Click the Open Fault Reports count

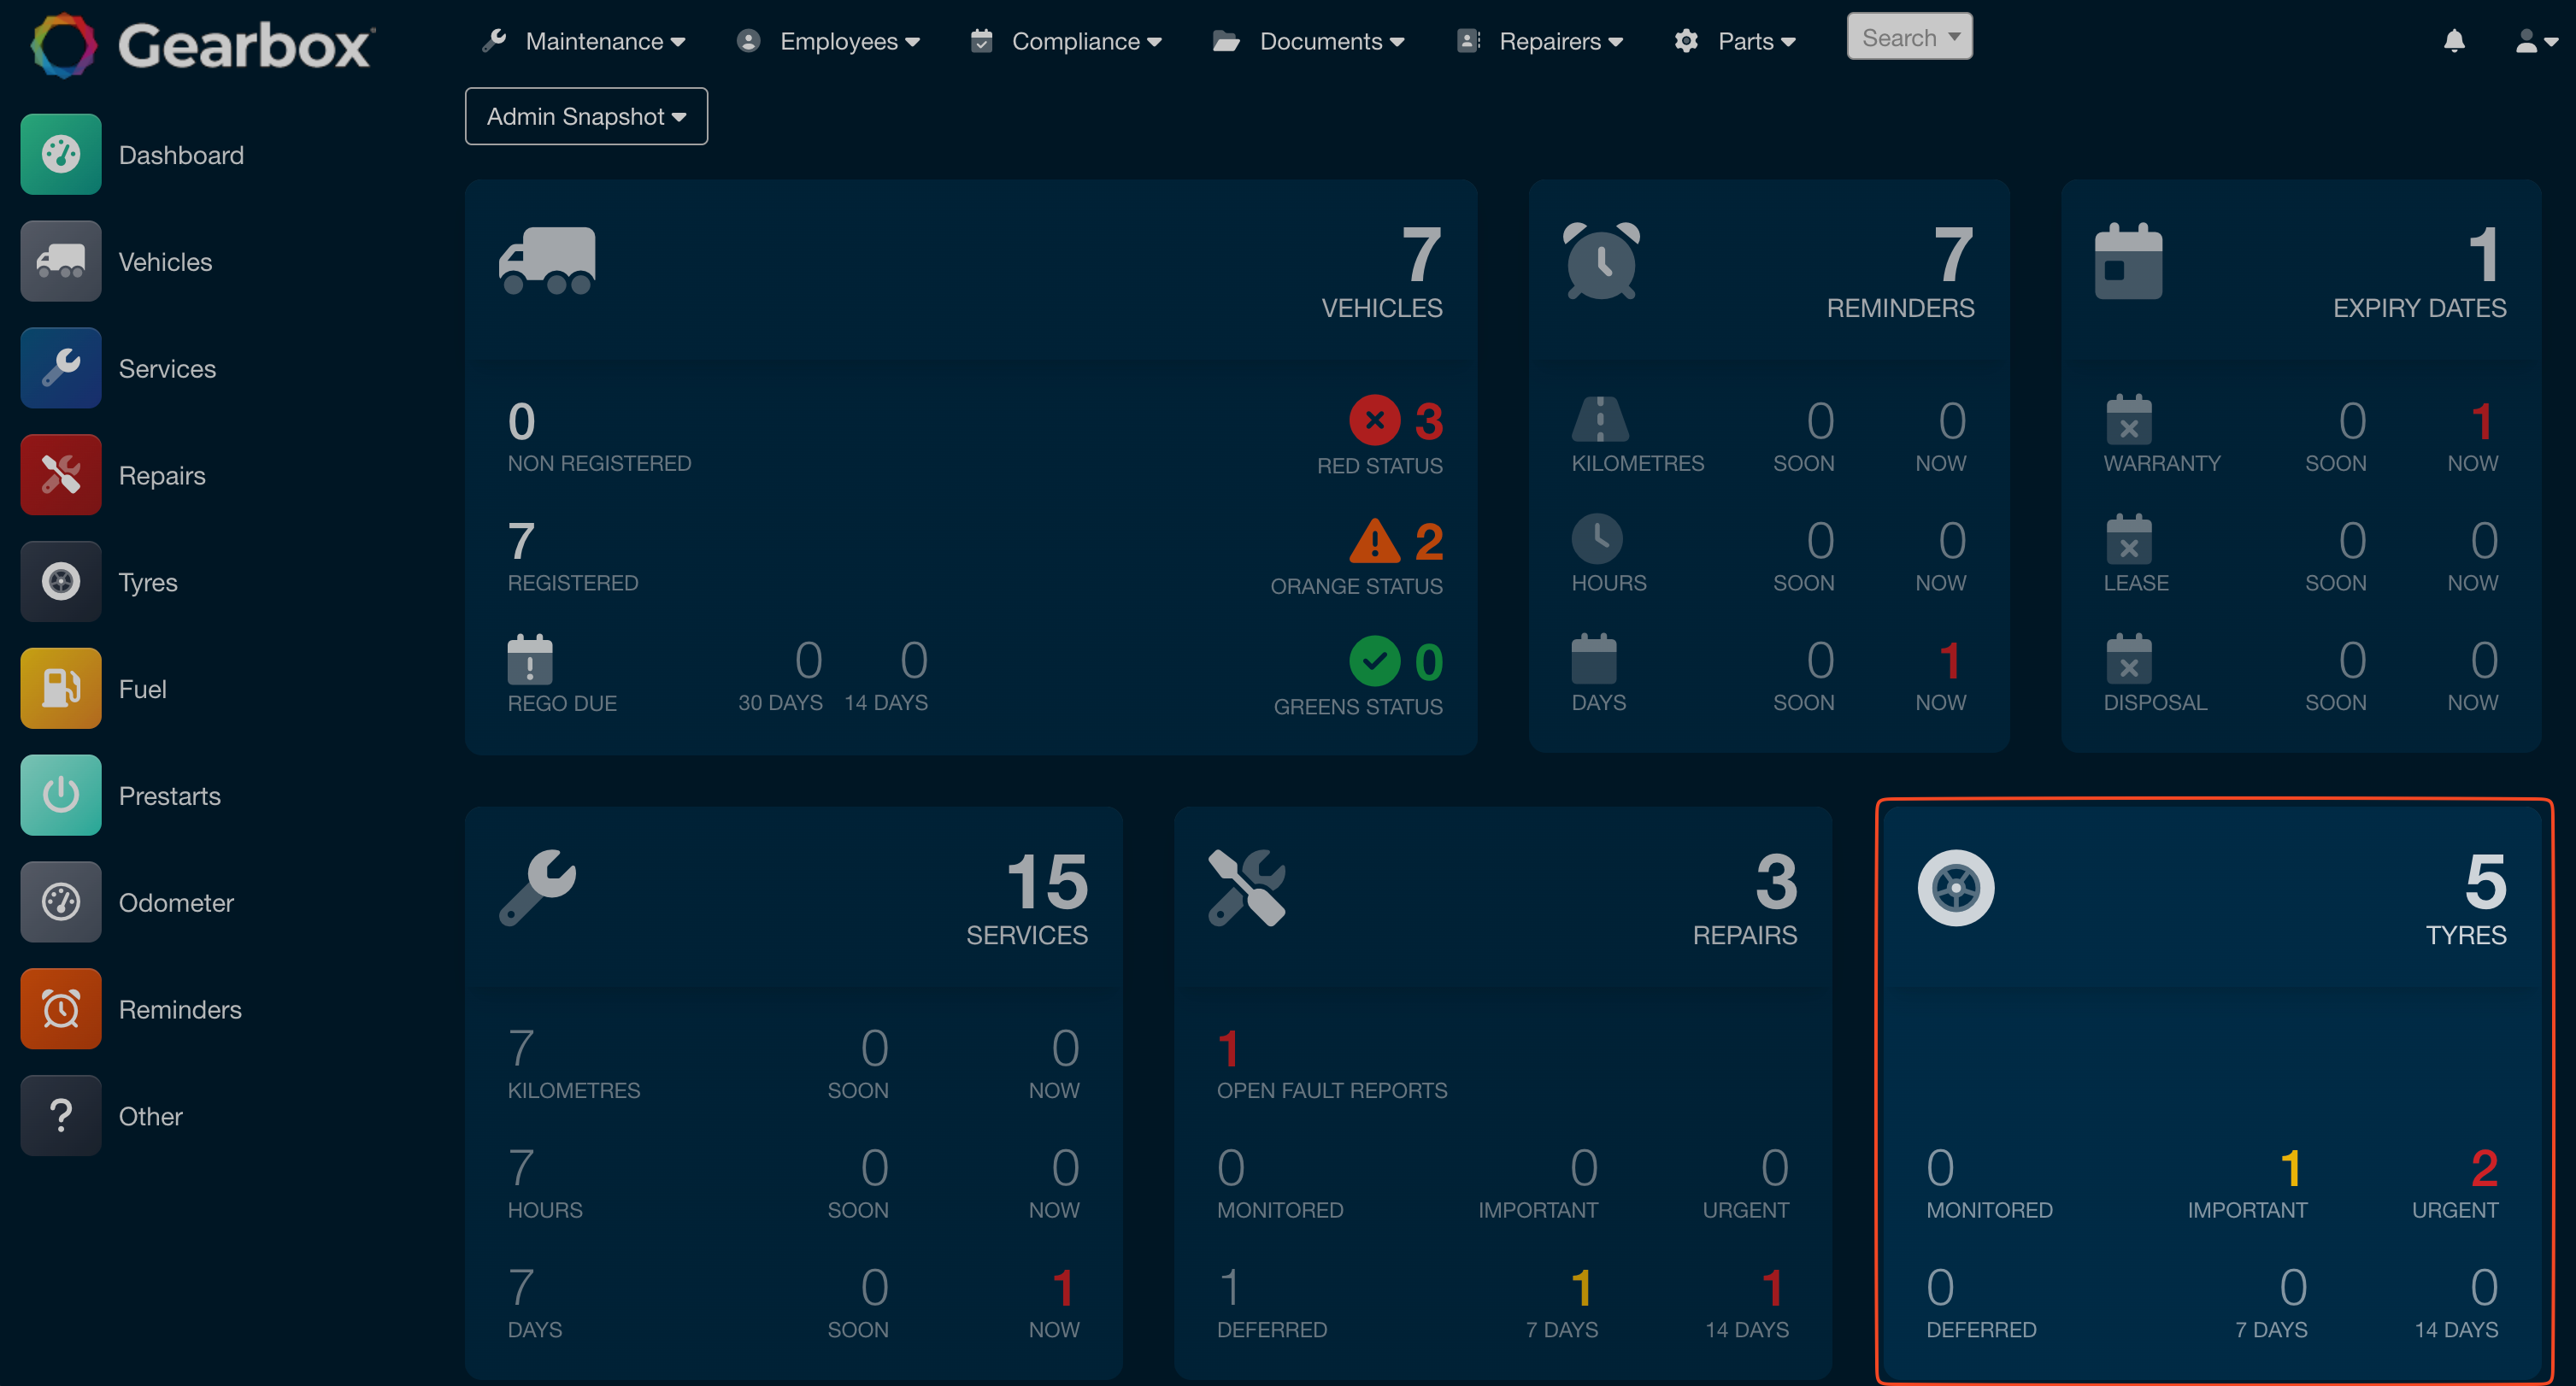coord(1228,1049)
